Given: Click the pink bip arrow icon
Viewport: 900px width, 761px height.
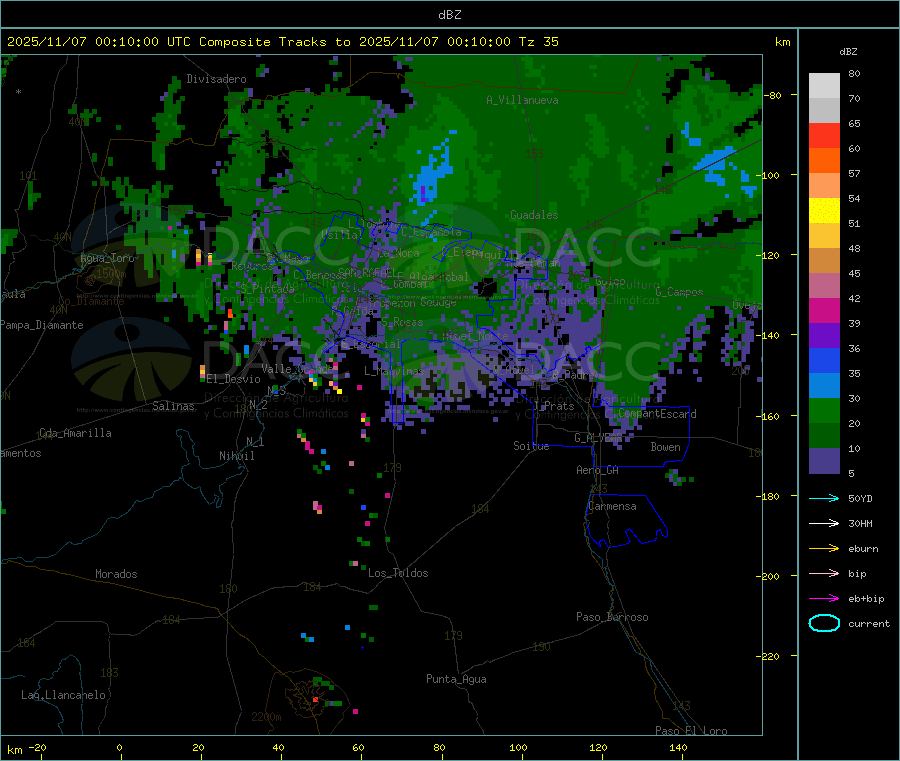Looking at the screenshot, I should coord(824,573).
